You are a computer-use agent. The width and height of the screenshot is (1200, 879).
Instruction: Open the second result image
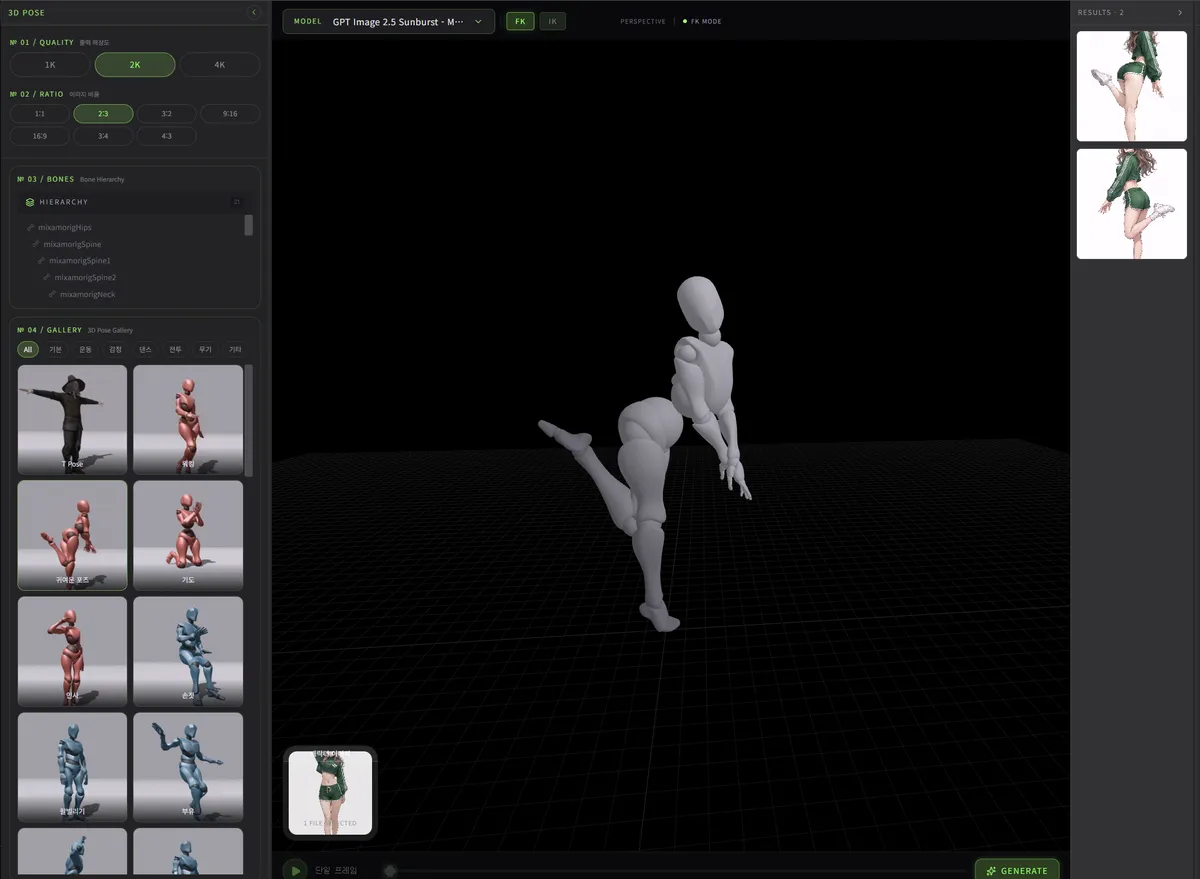tap(1131, 204)
